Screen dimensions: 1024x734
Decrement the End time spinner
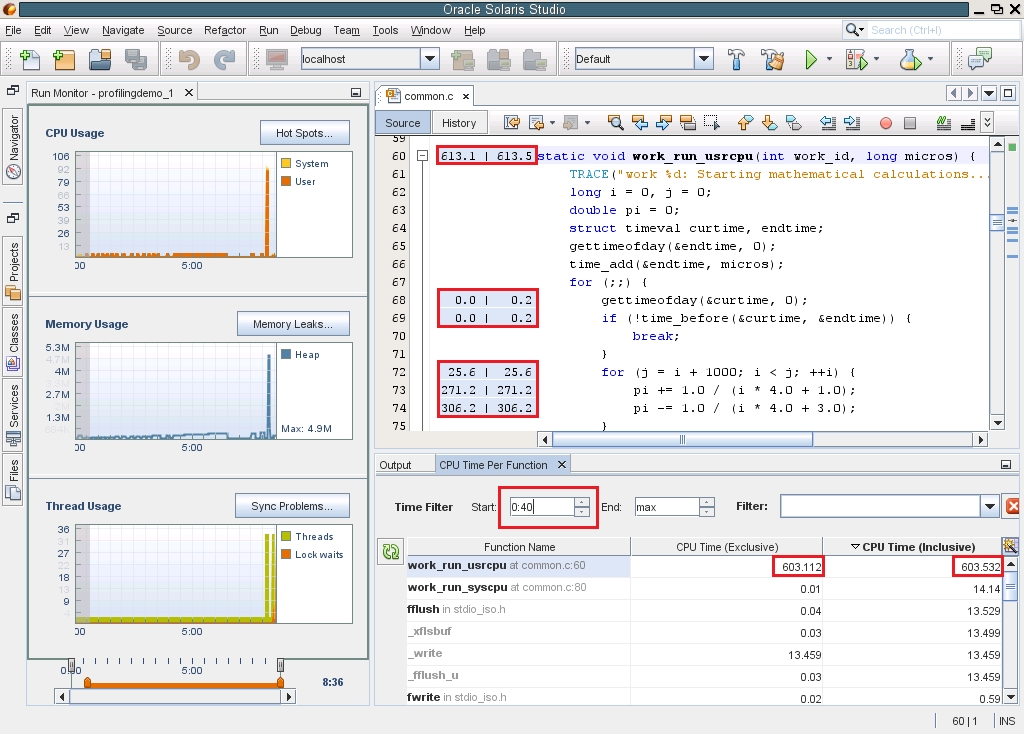pyautogui.click(x=707, y=511)
